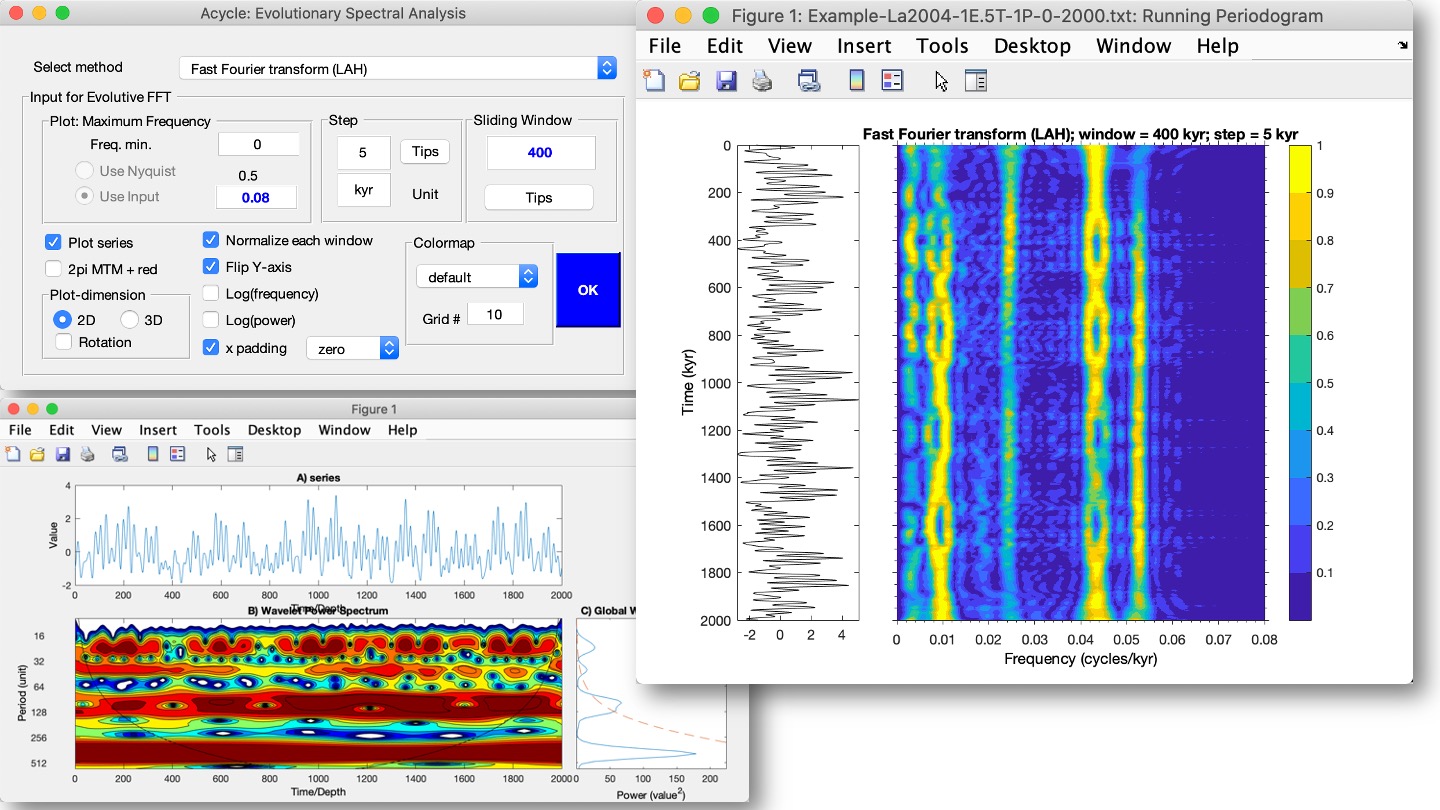Insert Legend using Running Periodogram toolbar icon
The height and width of the screenshot is (810, 1440).
pos(892,81)
